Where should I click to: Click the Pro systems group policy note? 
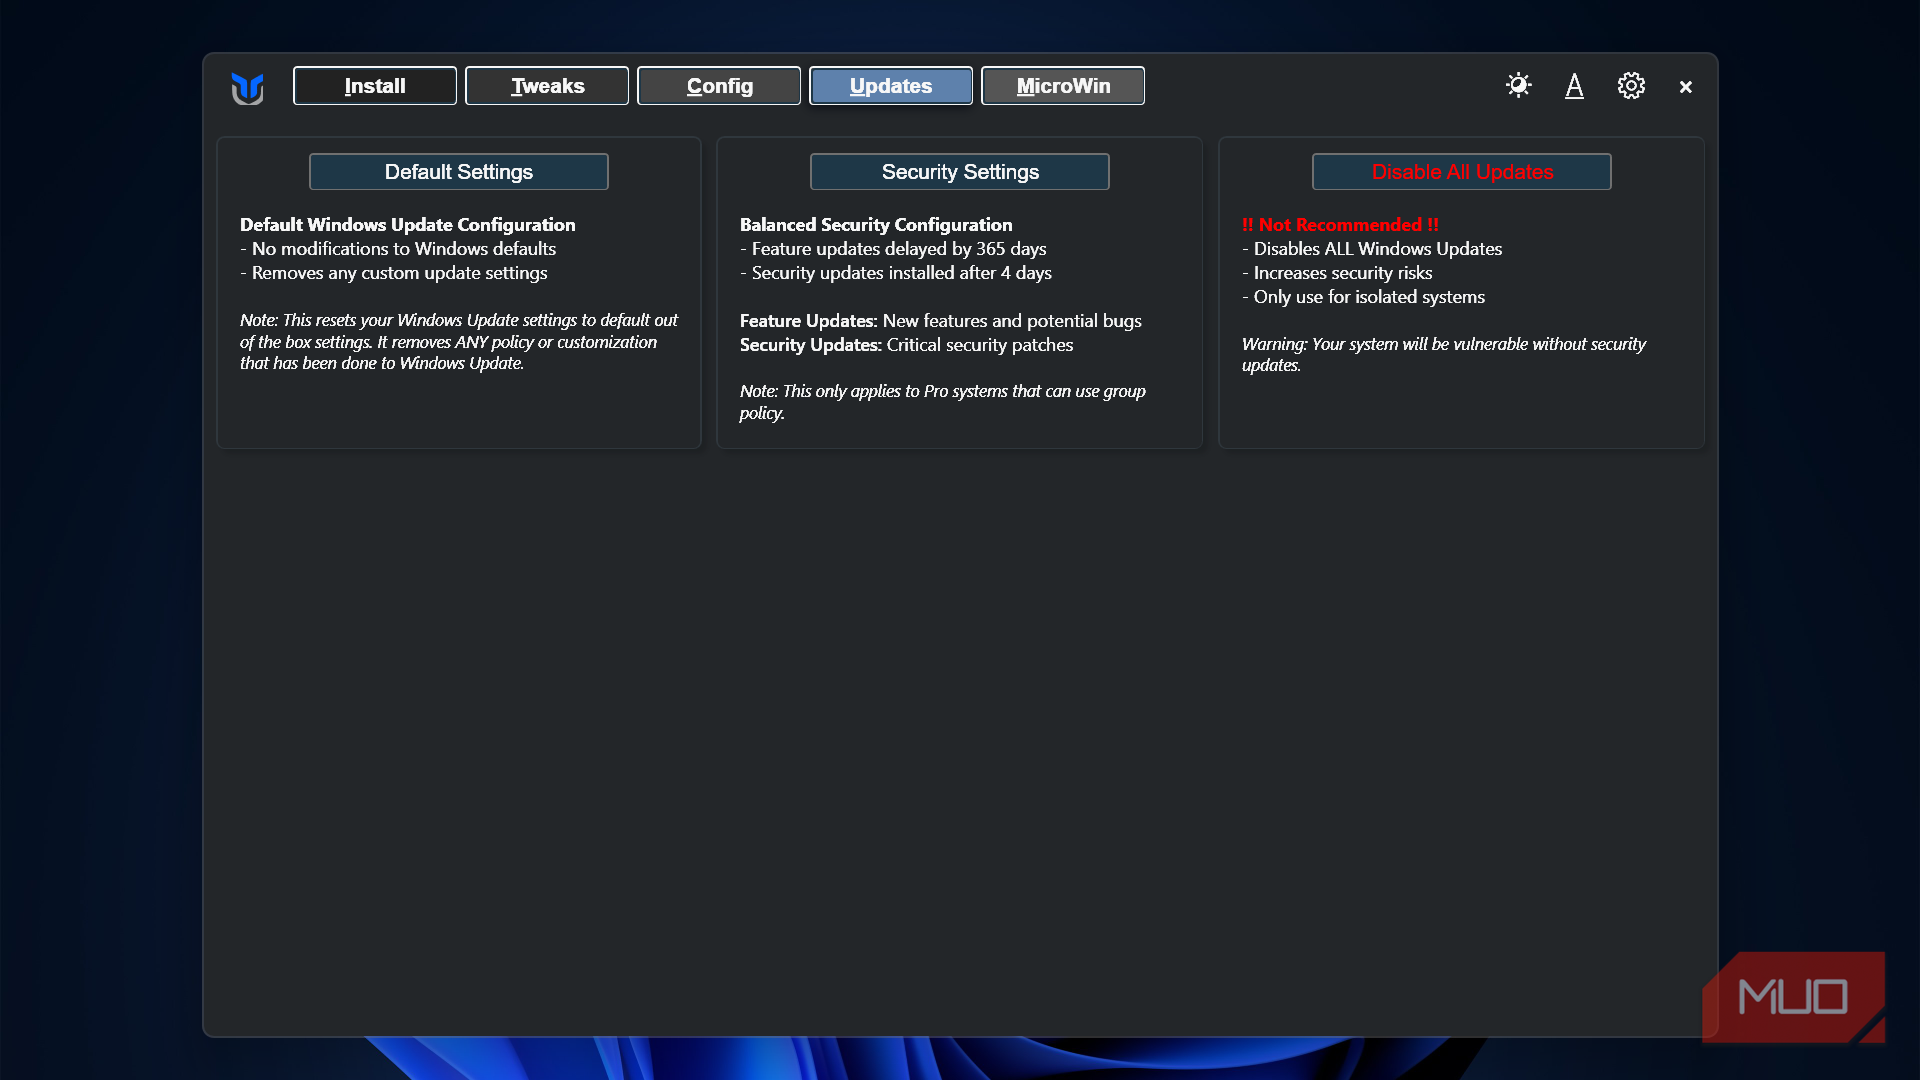943,402
